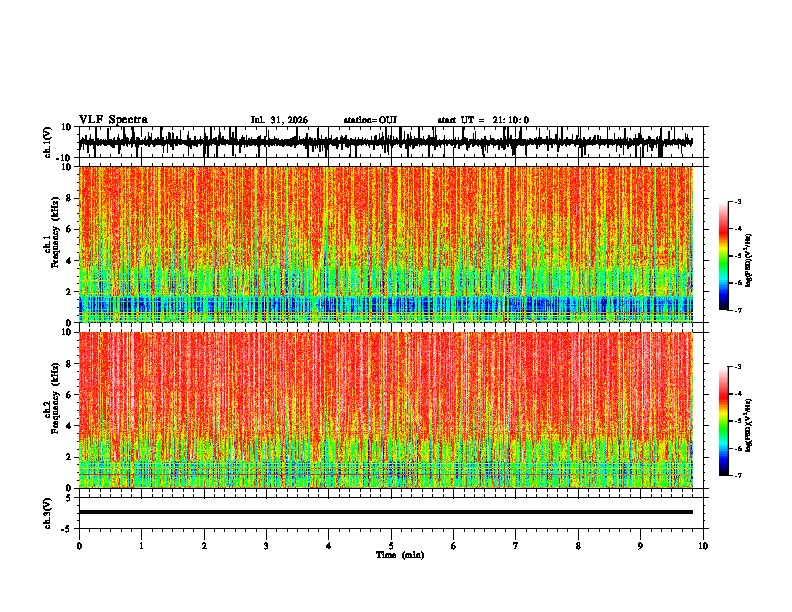The width and height of the screenshot is (792, 612).
Task: Click the "-3" label on ch.2 colorbar
Action: click(738, 367)
